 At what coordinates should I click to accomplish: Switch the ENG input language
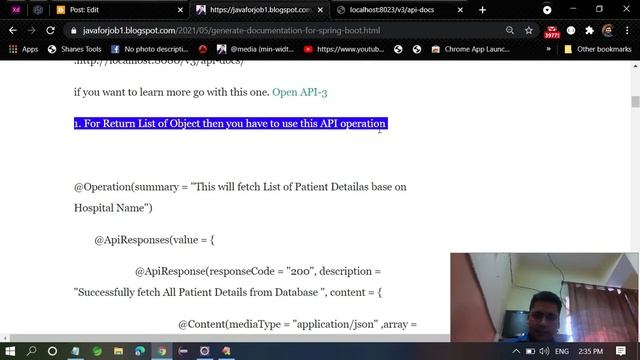[562, 351]
